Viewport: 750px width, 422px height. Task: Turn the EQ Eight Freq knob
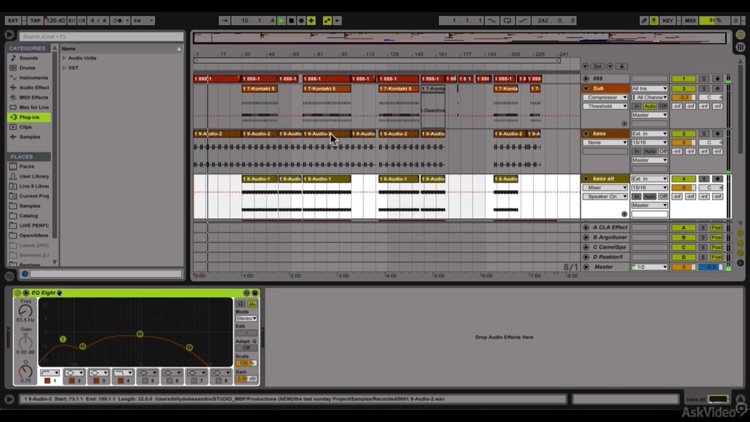[25, 311]
